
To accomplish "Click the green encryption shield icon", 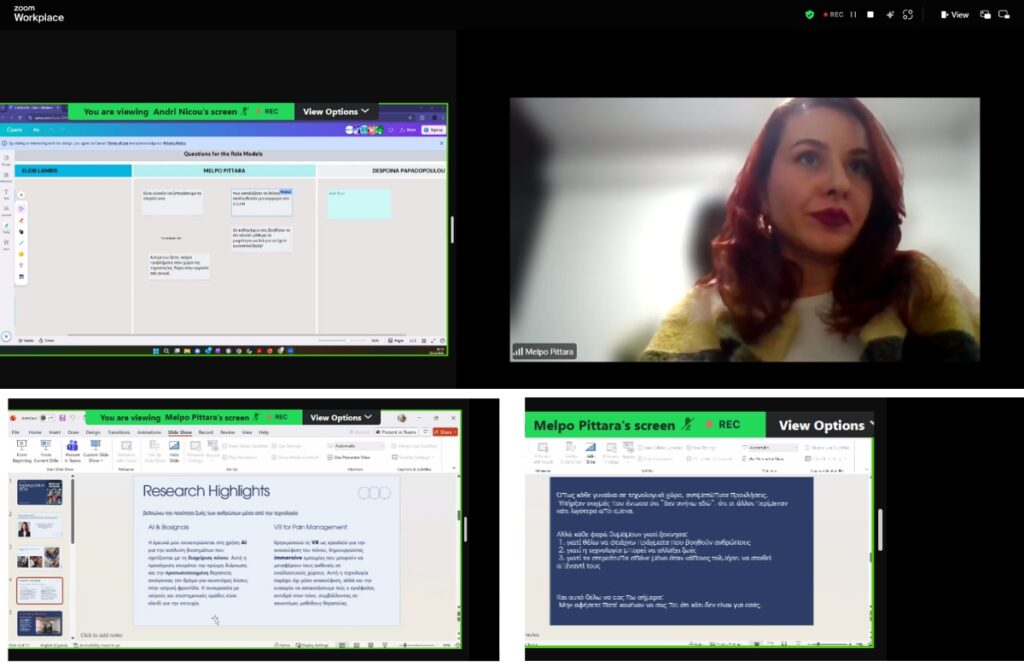I will tap(810, 15).
